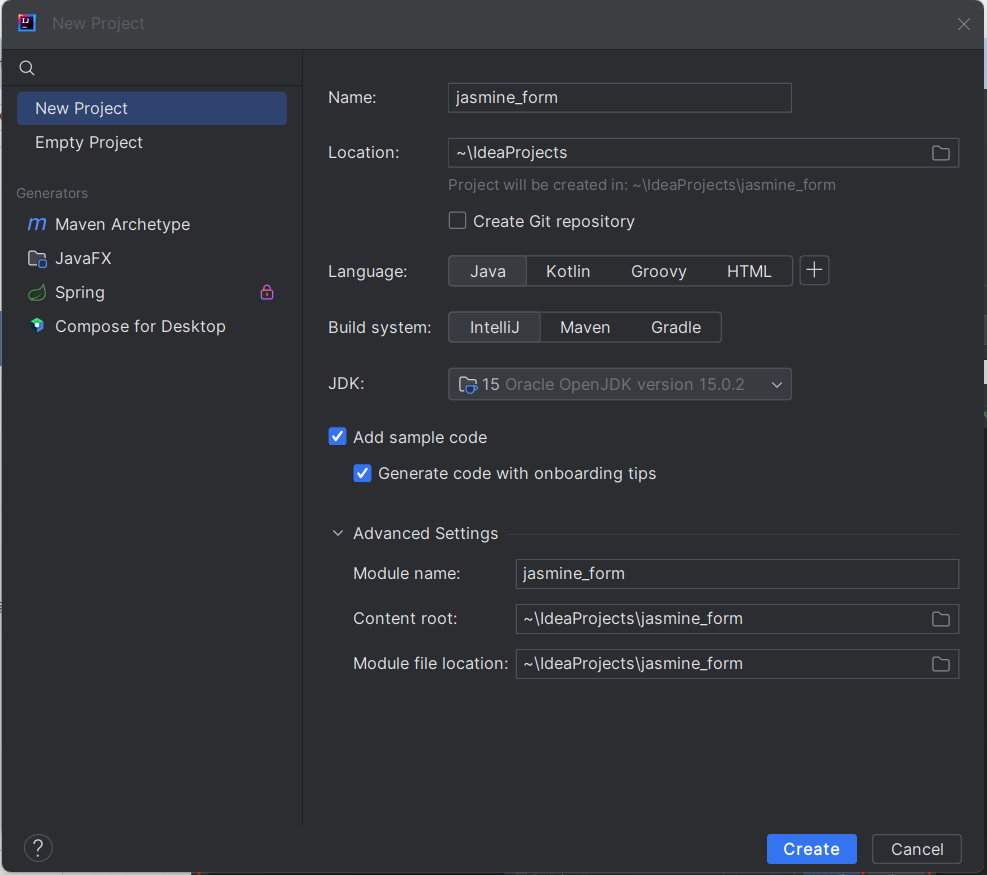This screenshot has height=875, width=987.
Task: Uncheck Add sample code
Action: [337, 436]
